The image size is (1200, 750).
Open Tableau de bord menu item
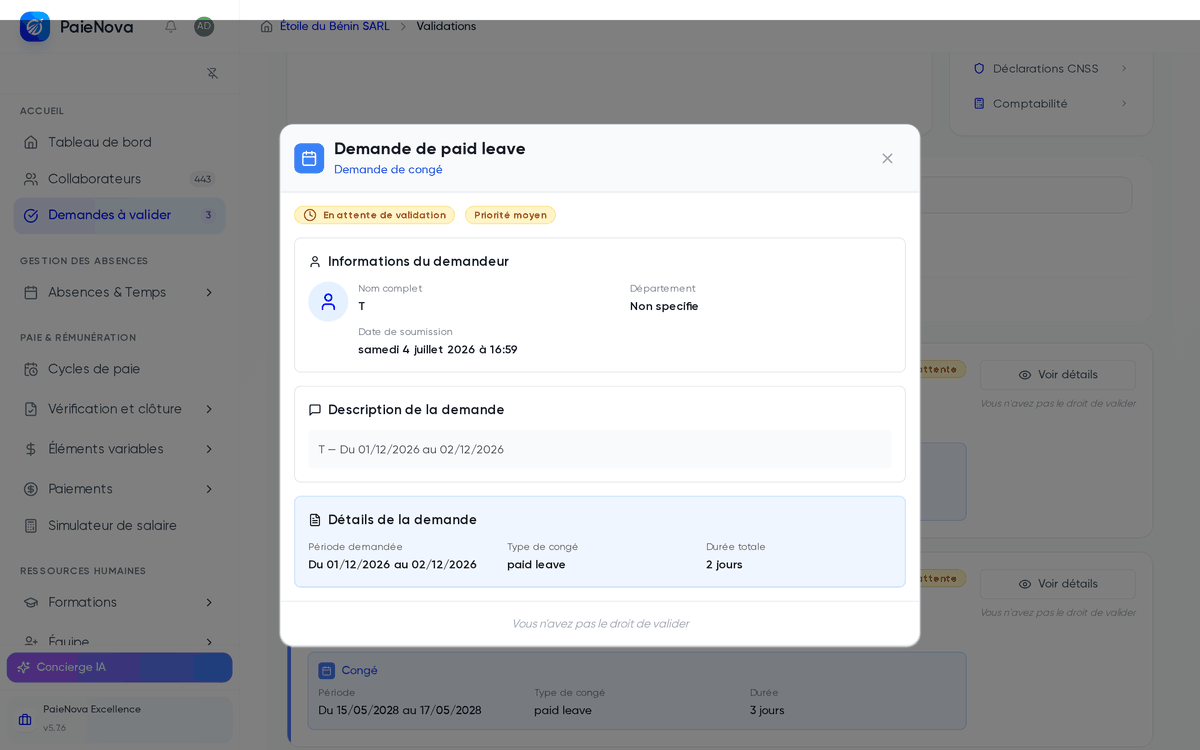point(119,143)
